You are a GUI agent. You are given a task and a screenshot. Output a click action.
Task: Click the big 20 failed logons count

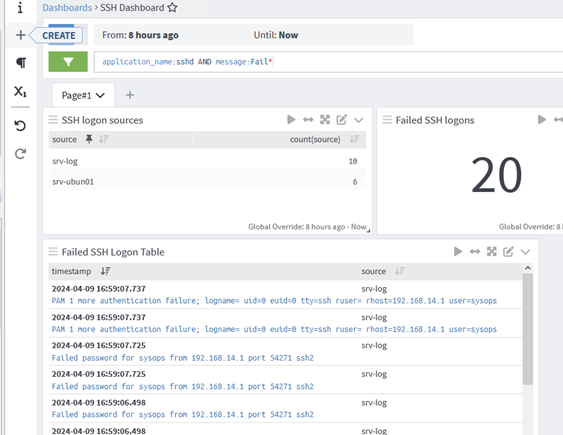496,175
